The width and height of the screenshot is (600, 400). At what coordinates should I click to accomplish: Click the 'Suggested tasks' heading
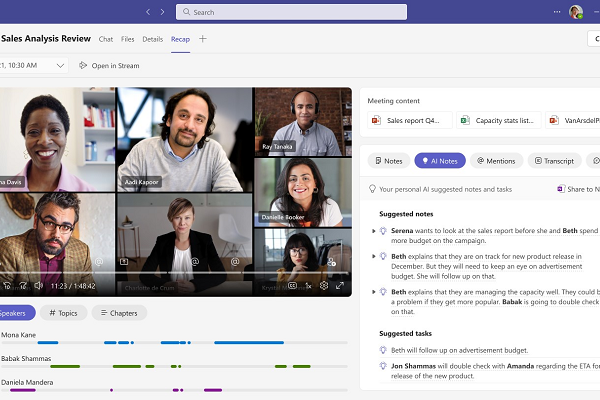pos(405,333)
